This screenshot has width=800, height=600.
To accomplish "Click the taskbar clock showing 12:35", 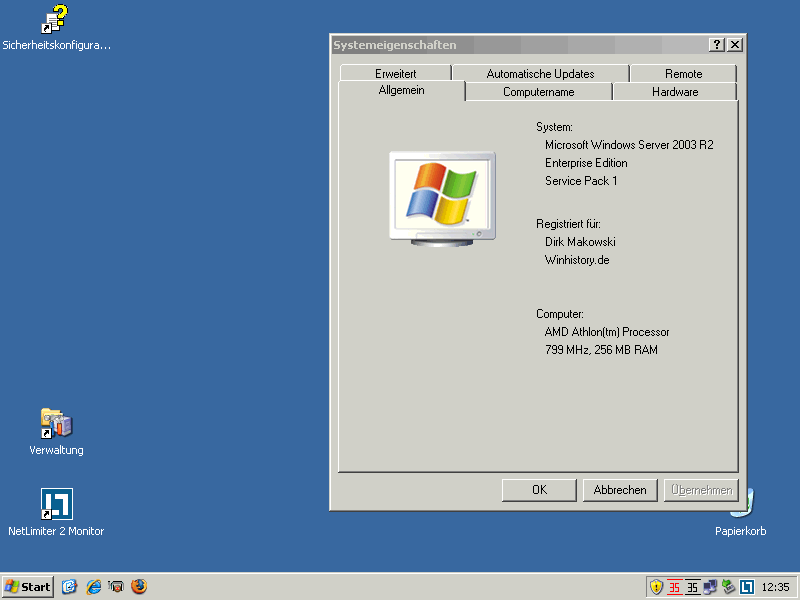I will [775, 587].
